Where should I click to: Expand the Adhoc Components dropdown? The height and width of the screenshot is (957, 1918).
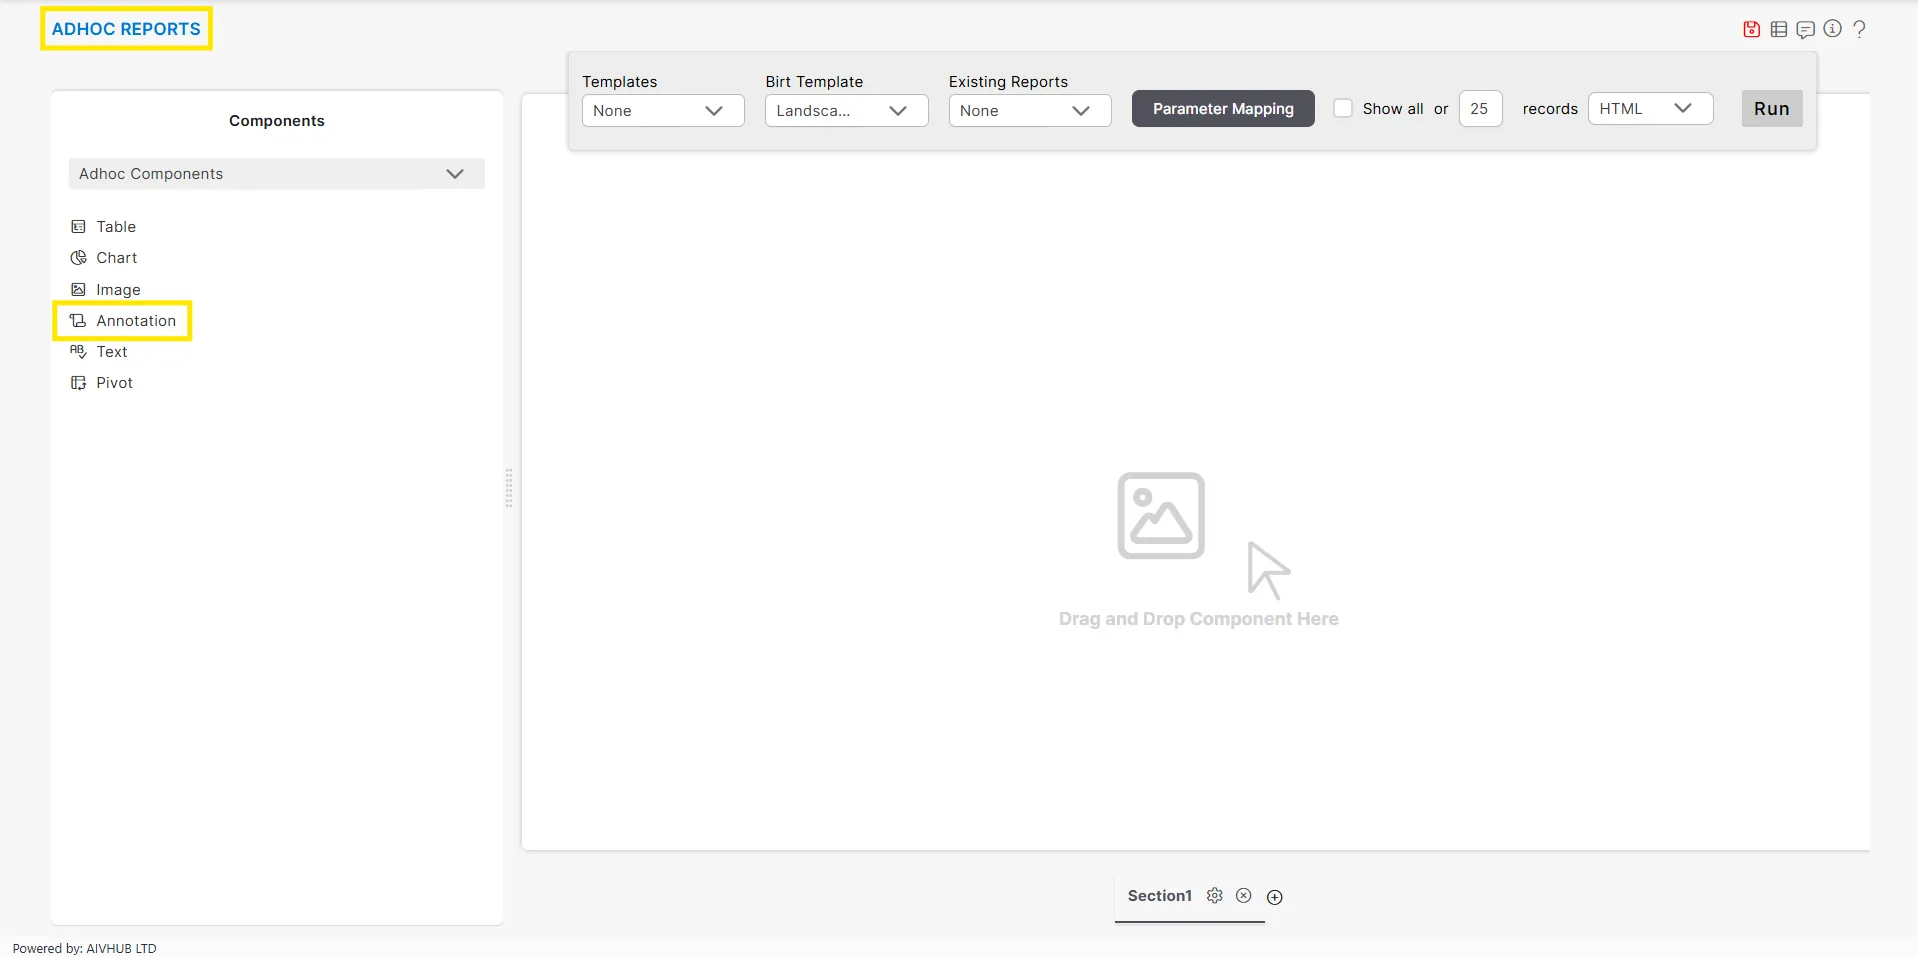coord(276,174)
